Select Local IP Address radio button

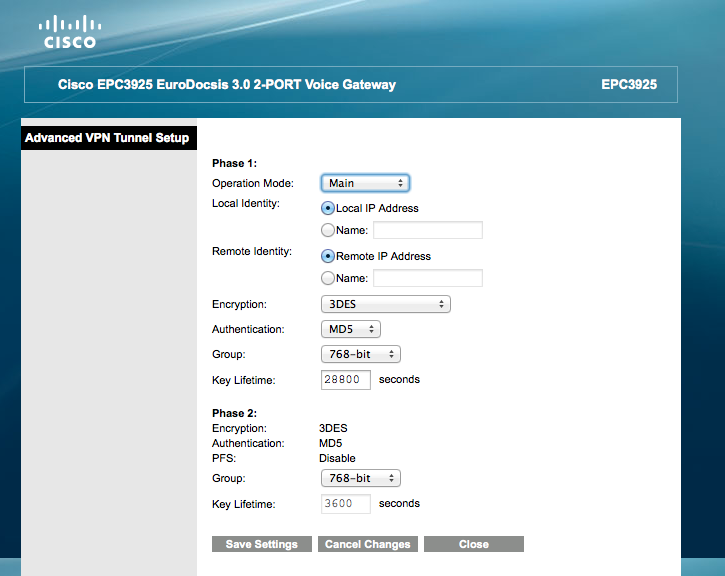pos(327,208)
